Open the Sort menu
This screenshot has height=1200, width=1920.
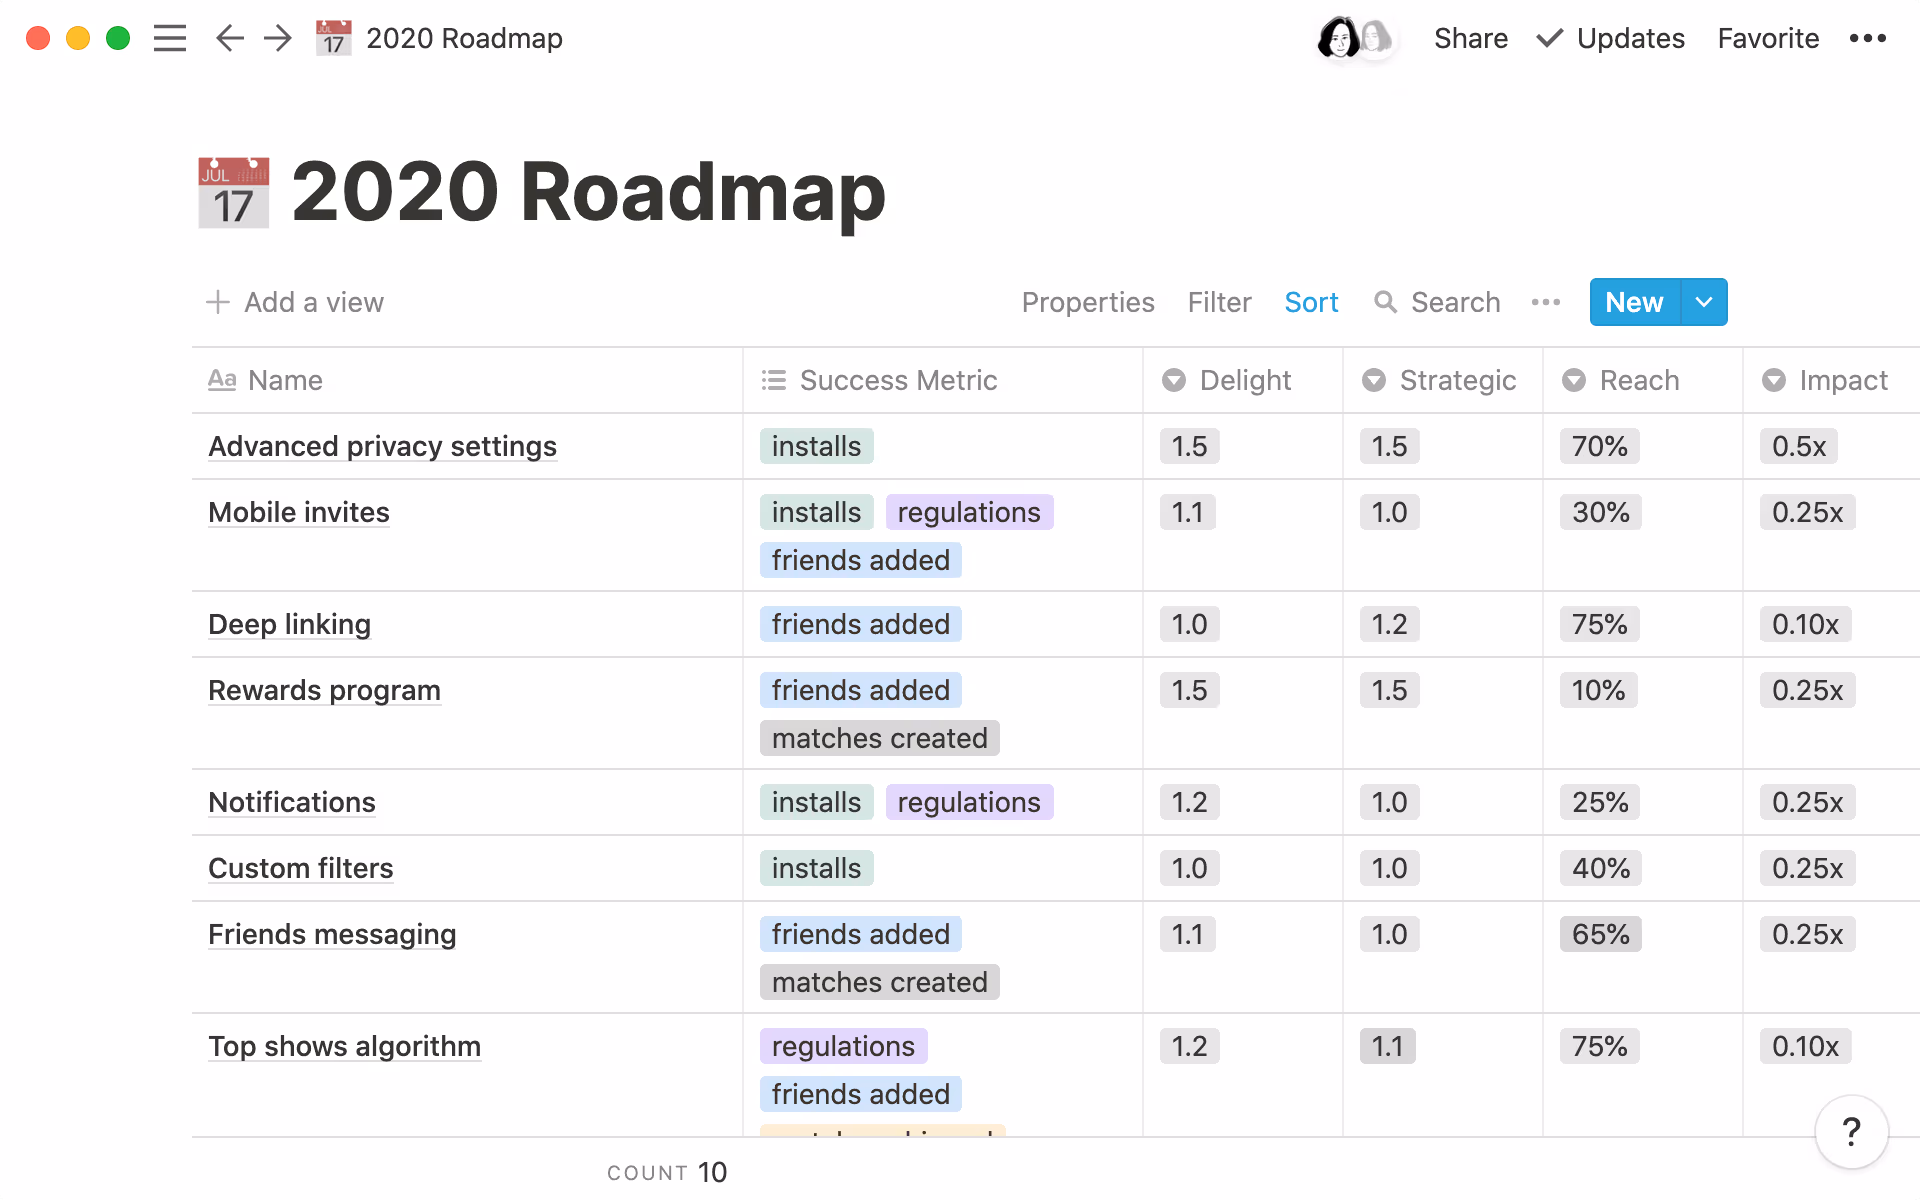1311,302
